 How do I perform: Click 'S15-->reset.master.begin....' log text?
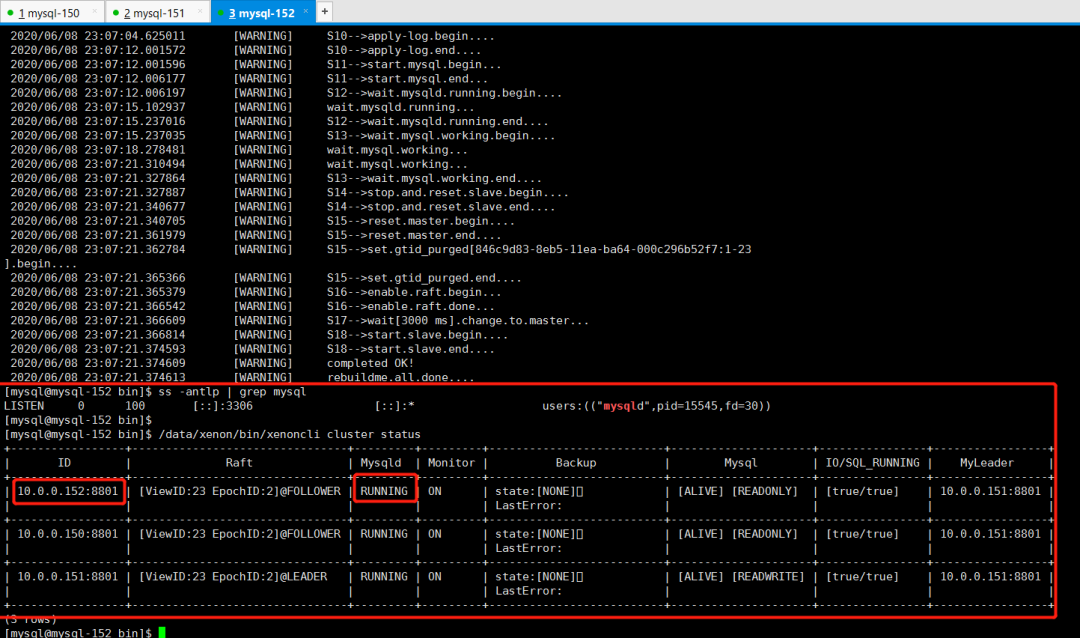[421, 221]
